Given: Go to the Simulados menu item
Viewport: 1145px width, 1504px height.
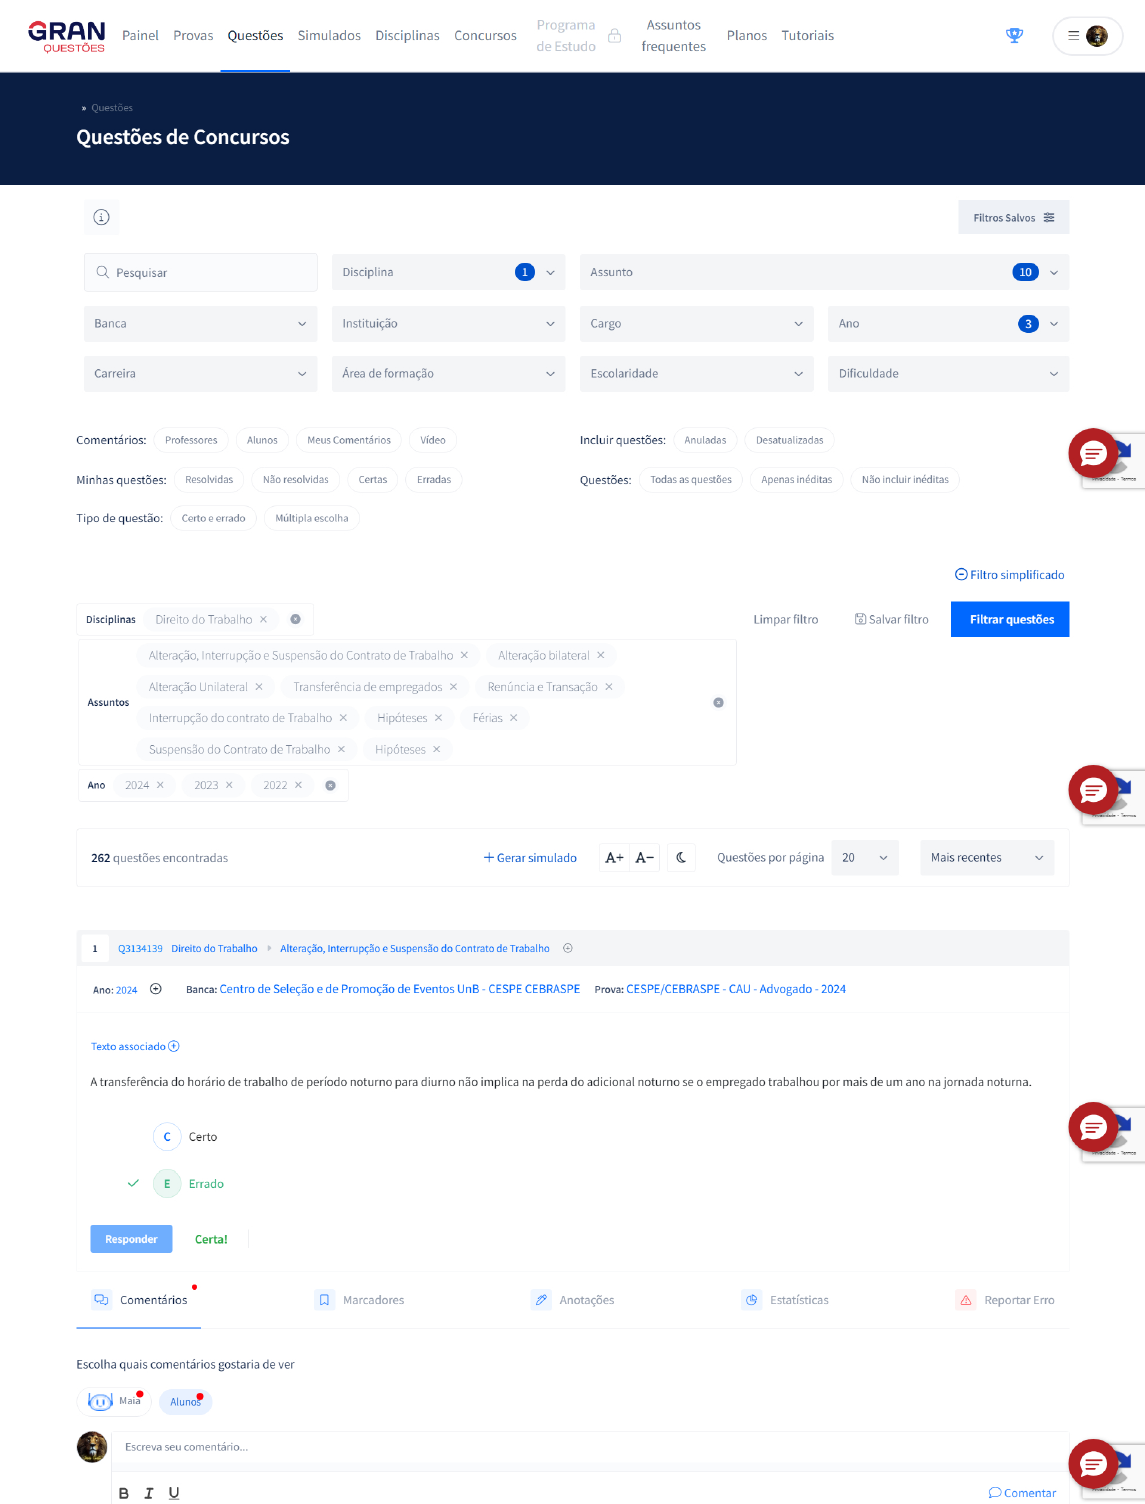Looking at the screenshot, I should 329,36.
